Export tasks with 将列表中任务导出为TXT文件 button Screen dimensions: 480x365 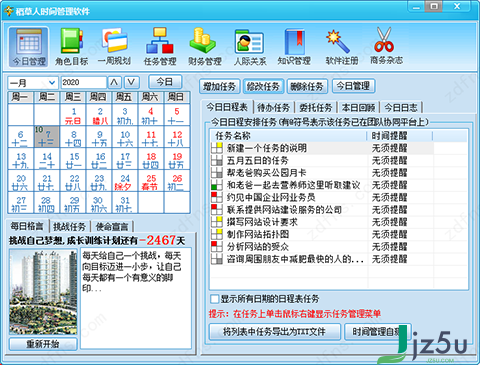275,331
